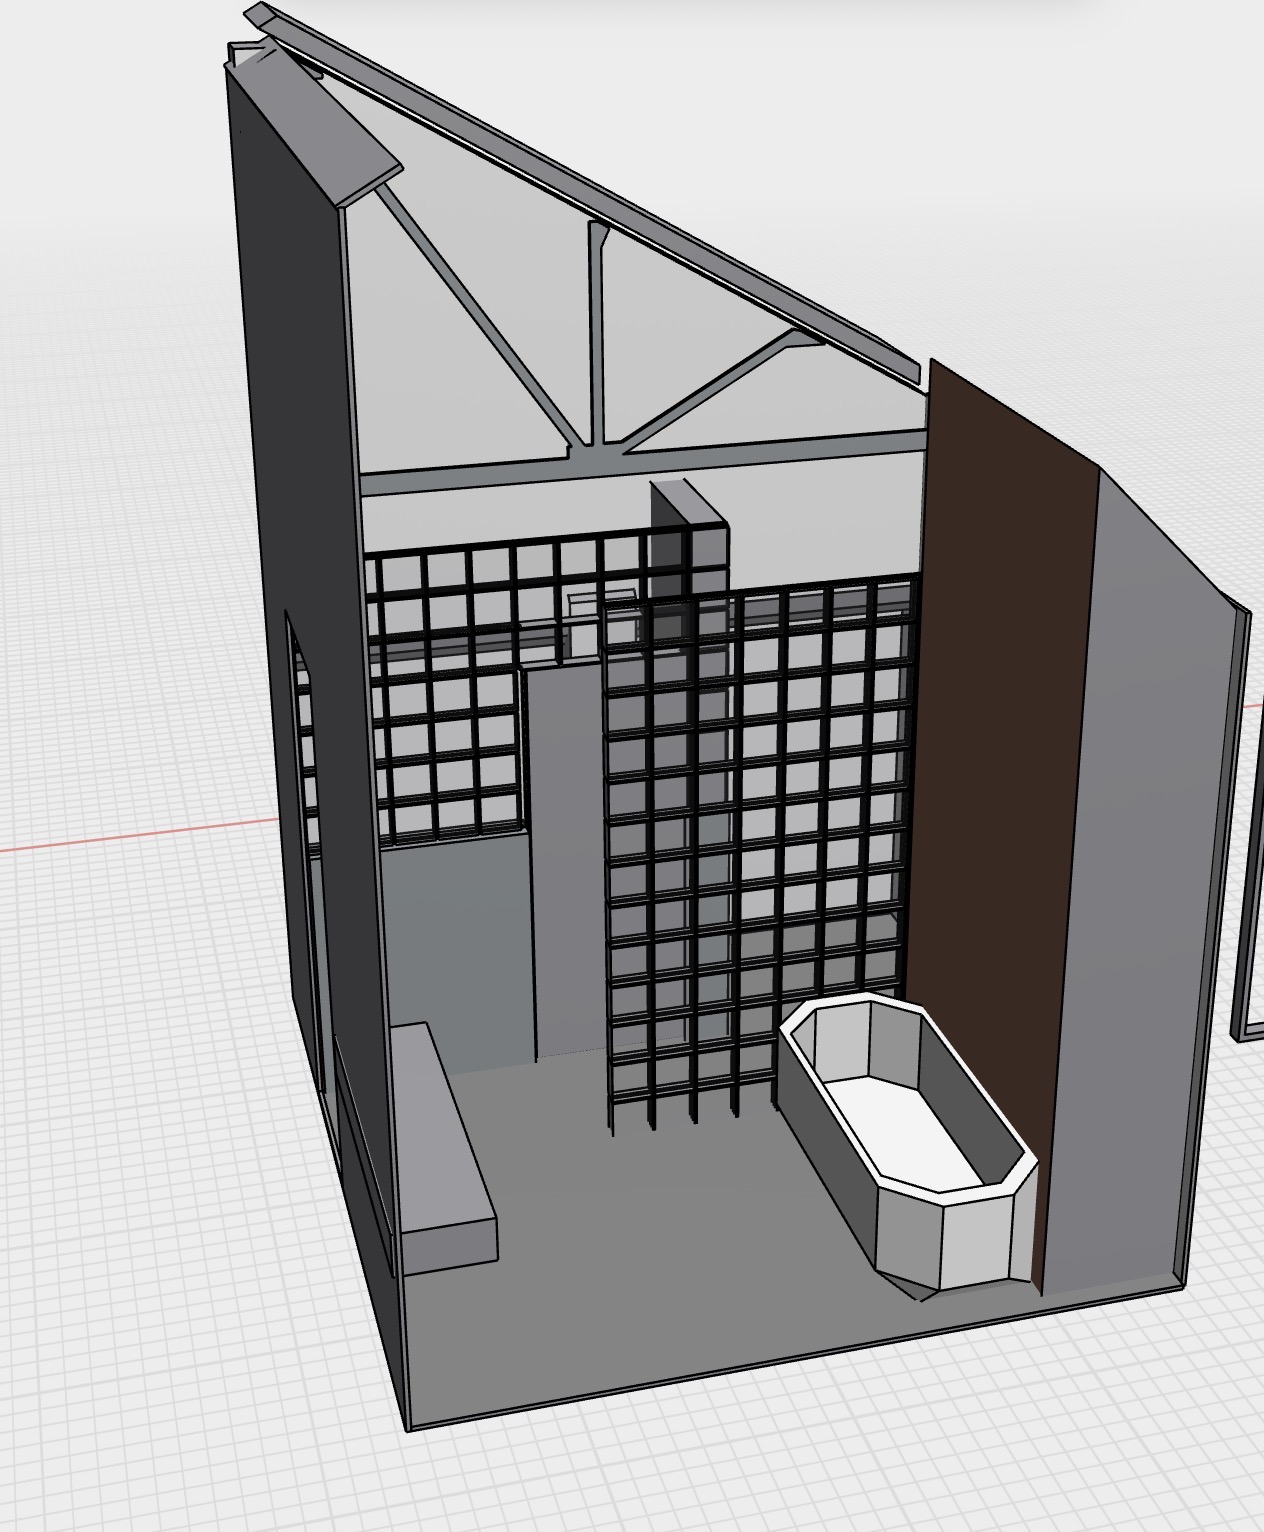Select the gray wall panel below rear grid
Image resolution: width=1264 pixels, height=1532 pixels.
point(455,950)
